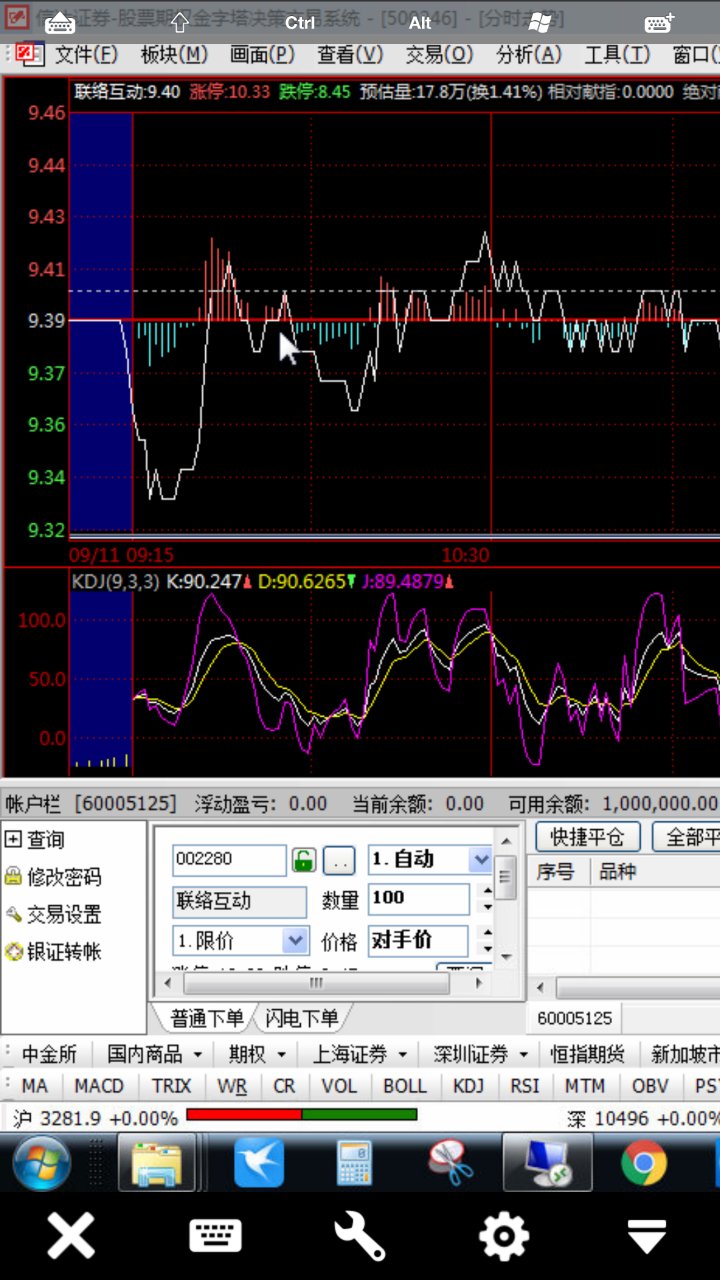This screenshot has width=720, height=1280.
Task: Click the red-green market breadth bar
Action: [x=302, y=1114]
